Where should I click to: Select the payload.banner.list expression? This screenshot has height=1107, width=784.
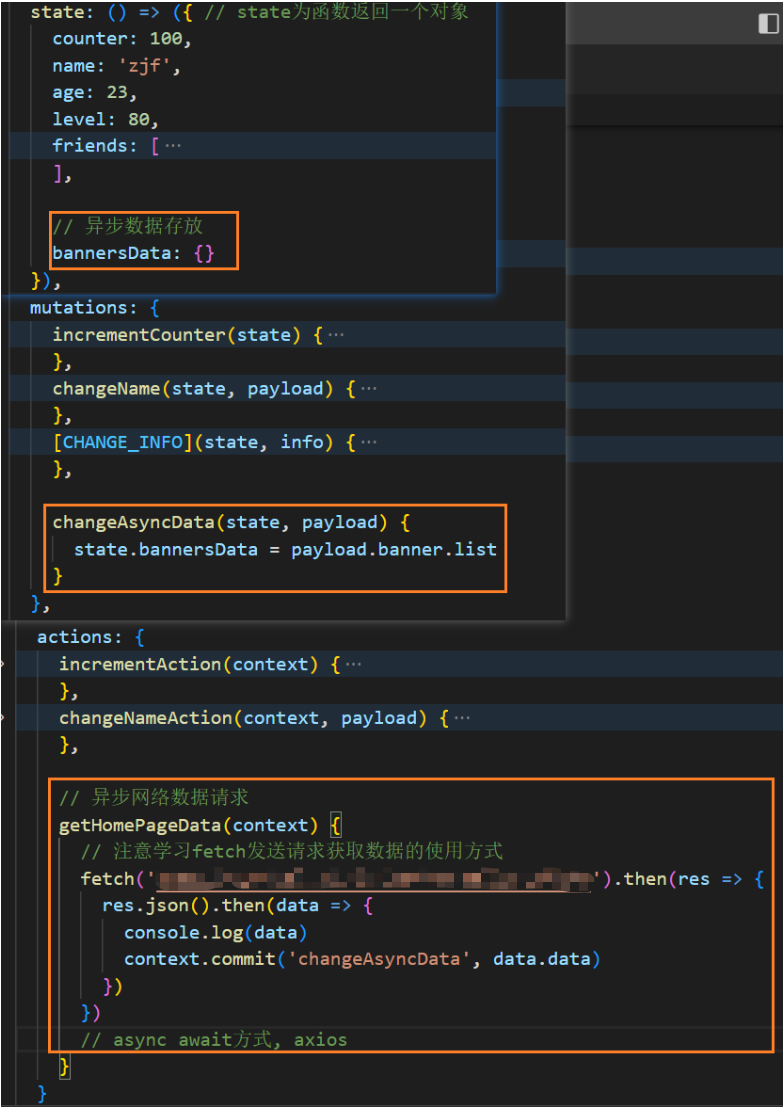(394, 549)
